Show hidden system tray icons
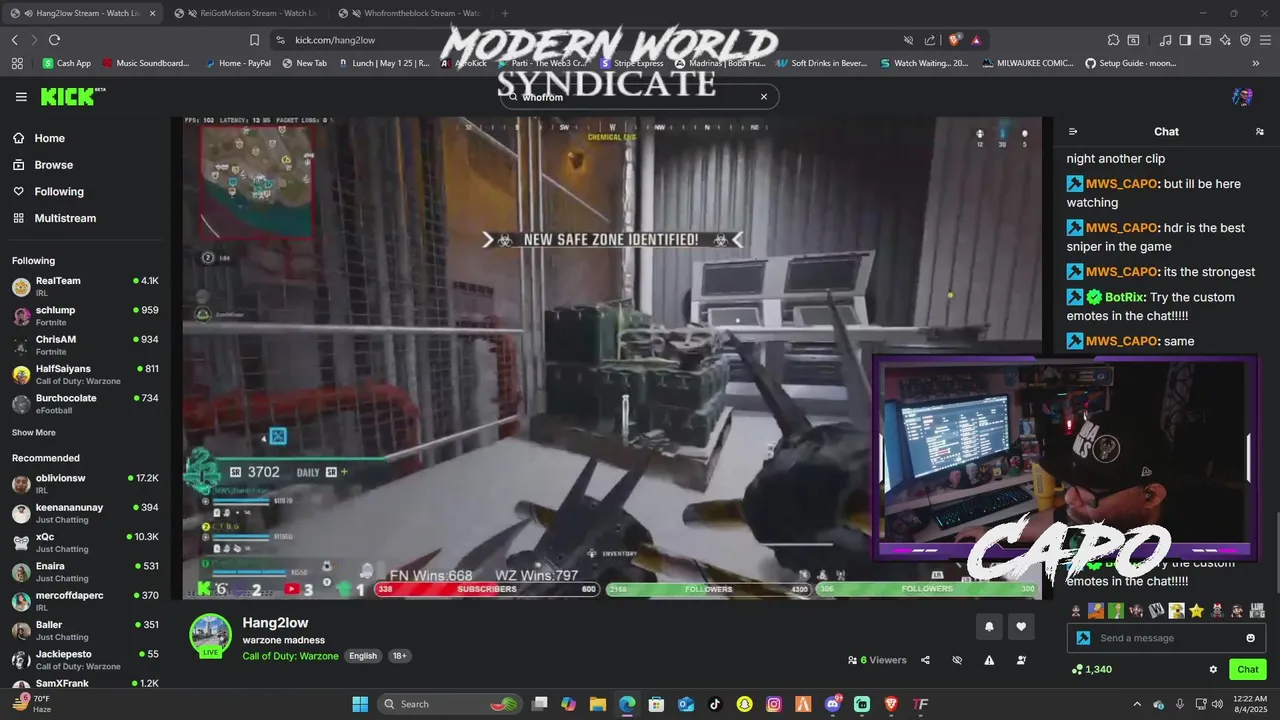 tap(1136, 704)
